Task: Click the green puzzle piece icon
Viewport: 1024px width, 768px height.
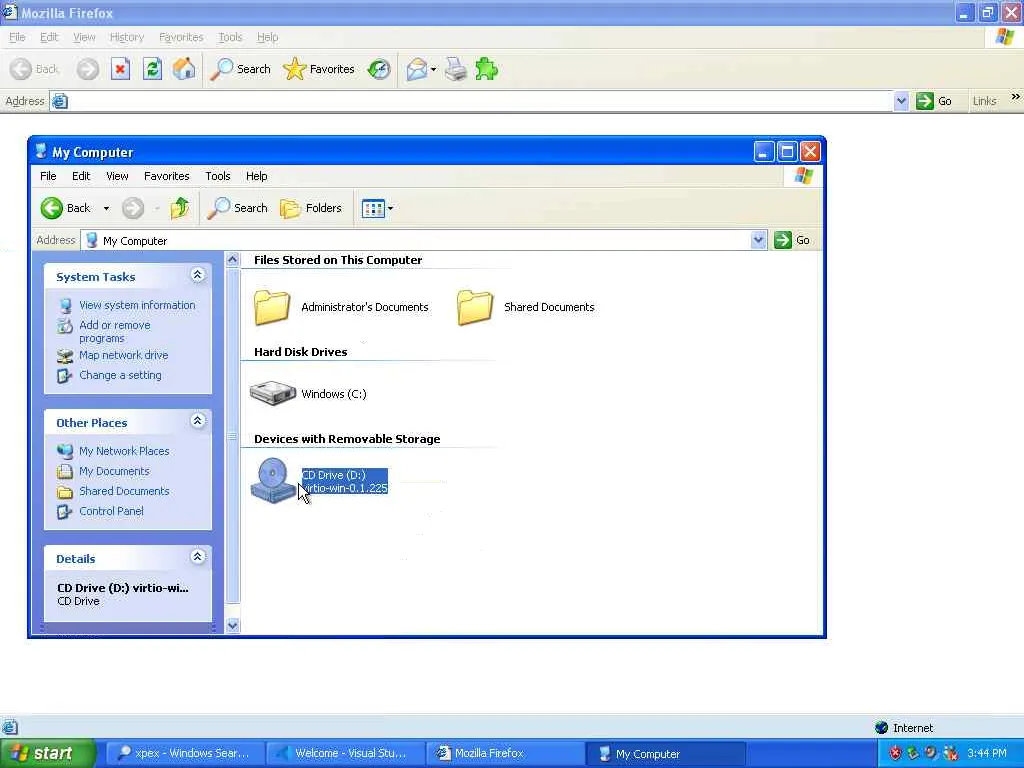Action: pyautogui.click(x=487, y=69)
